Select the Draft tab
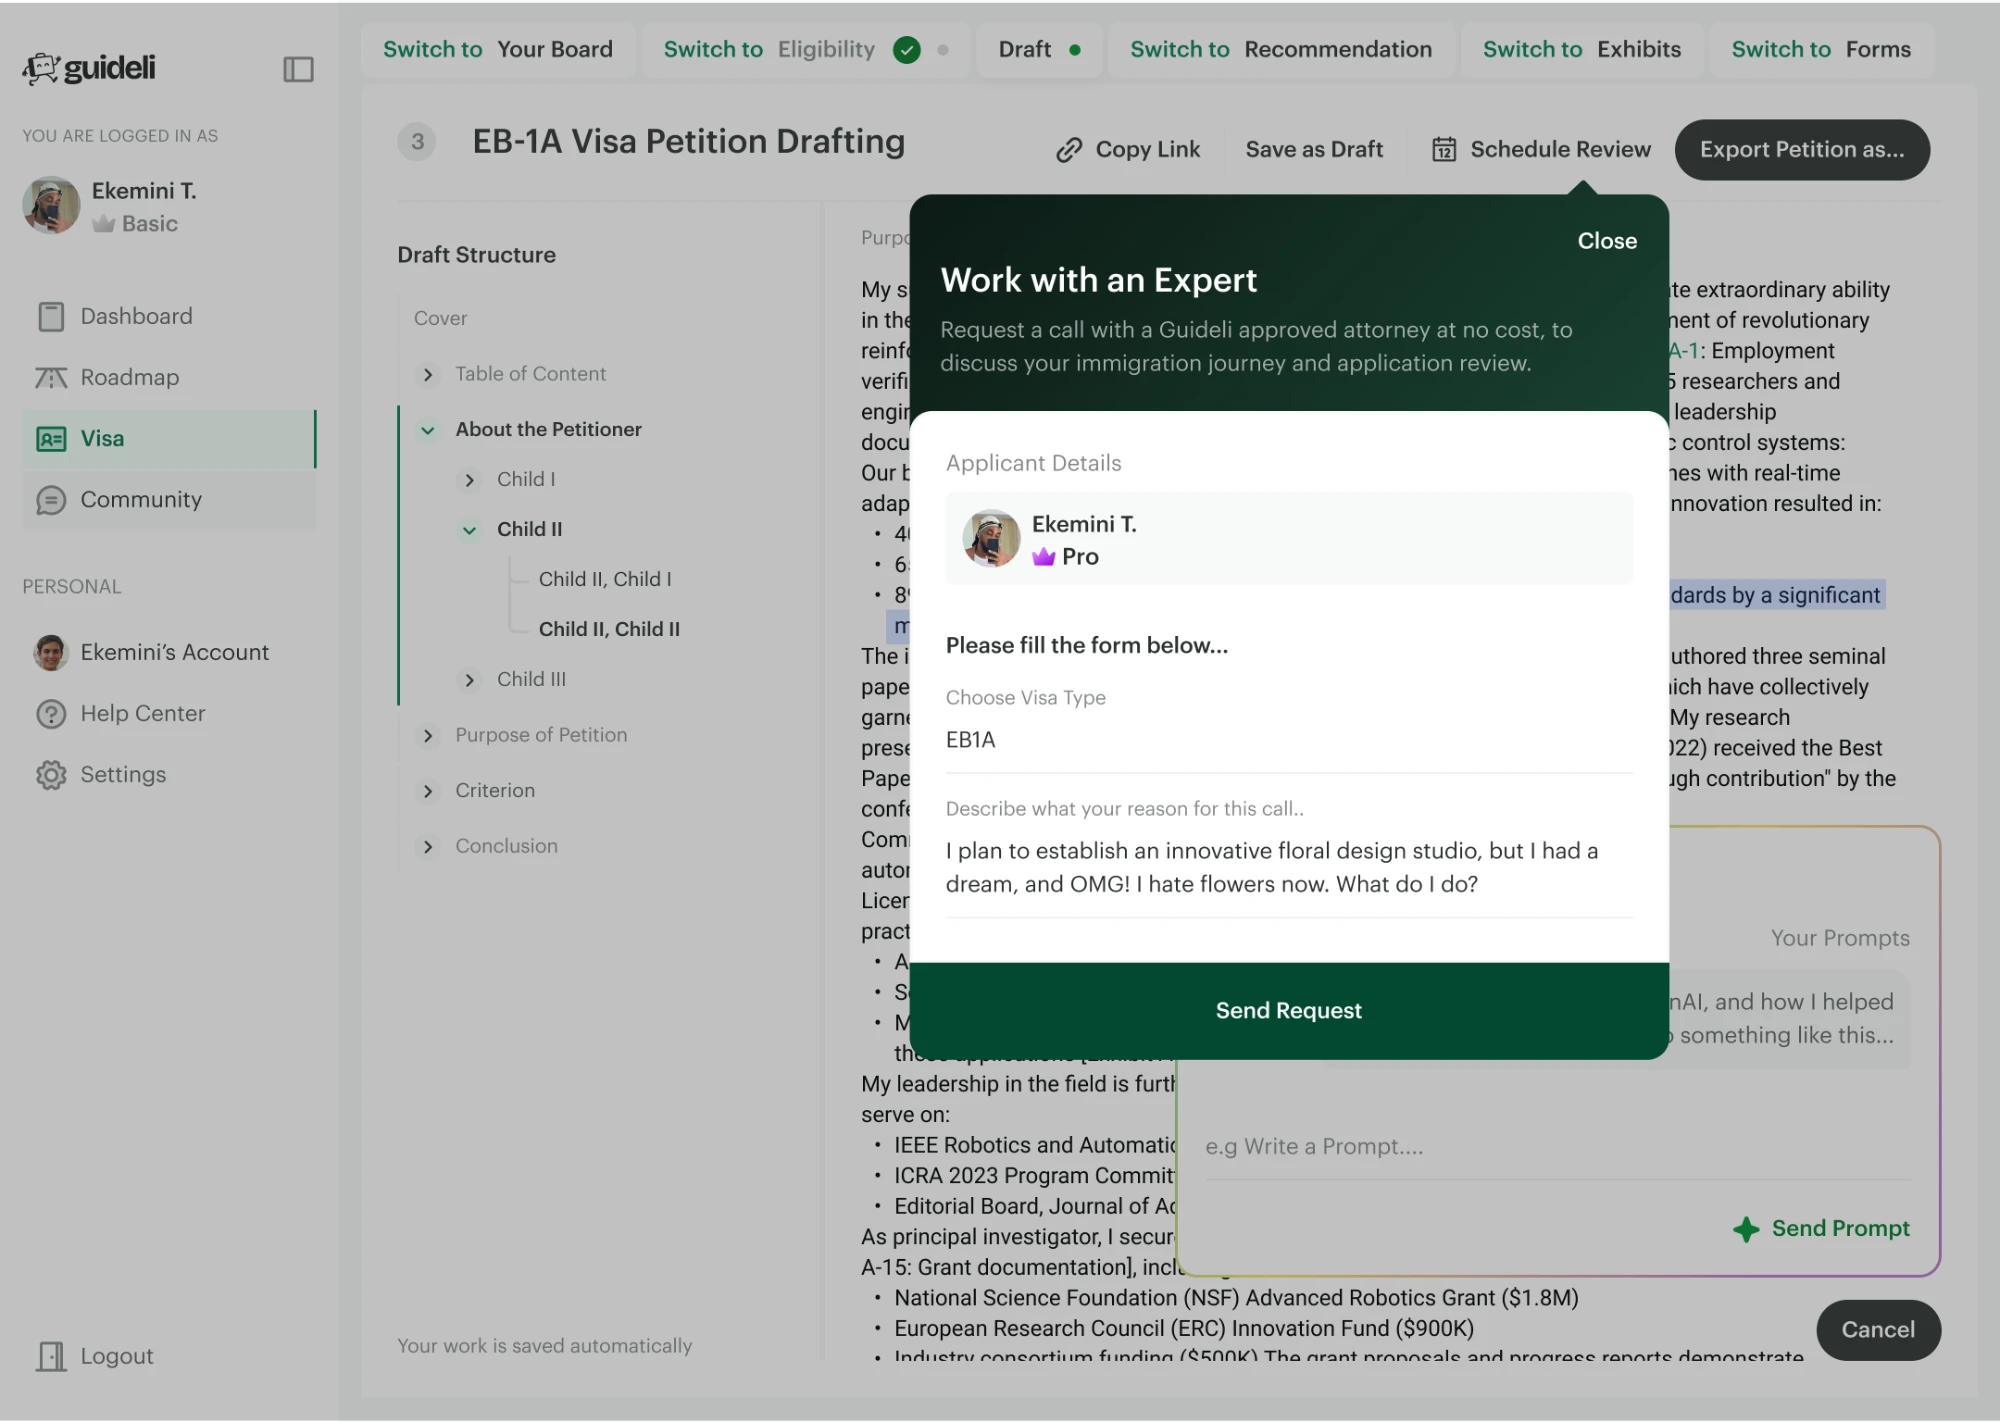The height and width of the screenshot is (1422, 2000). [1040, 49]
